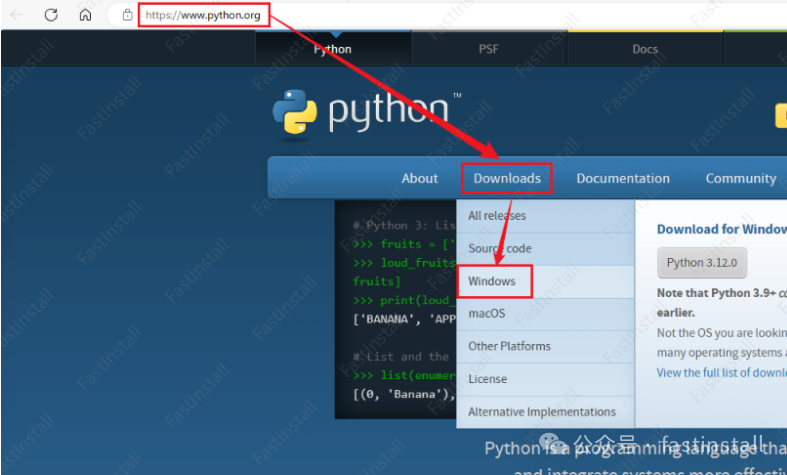
Task: Click the site lock icon
Action: (x=127, y=15)
